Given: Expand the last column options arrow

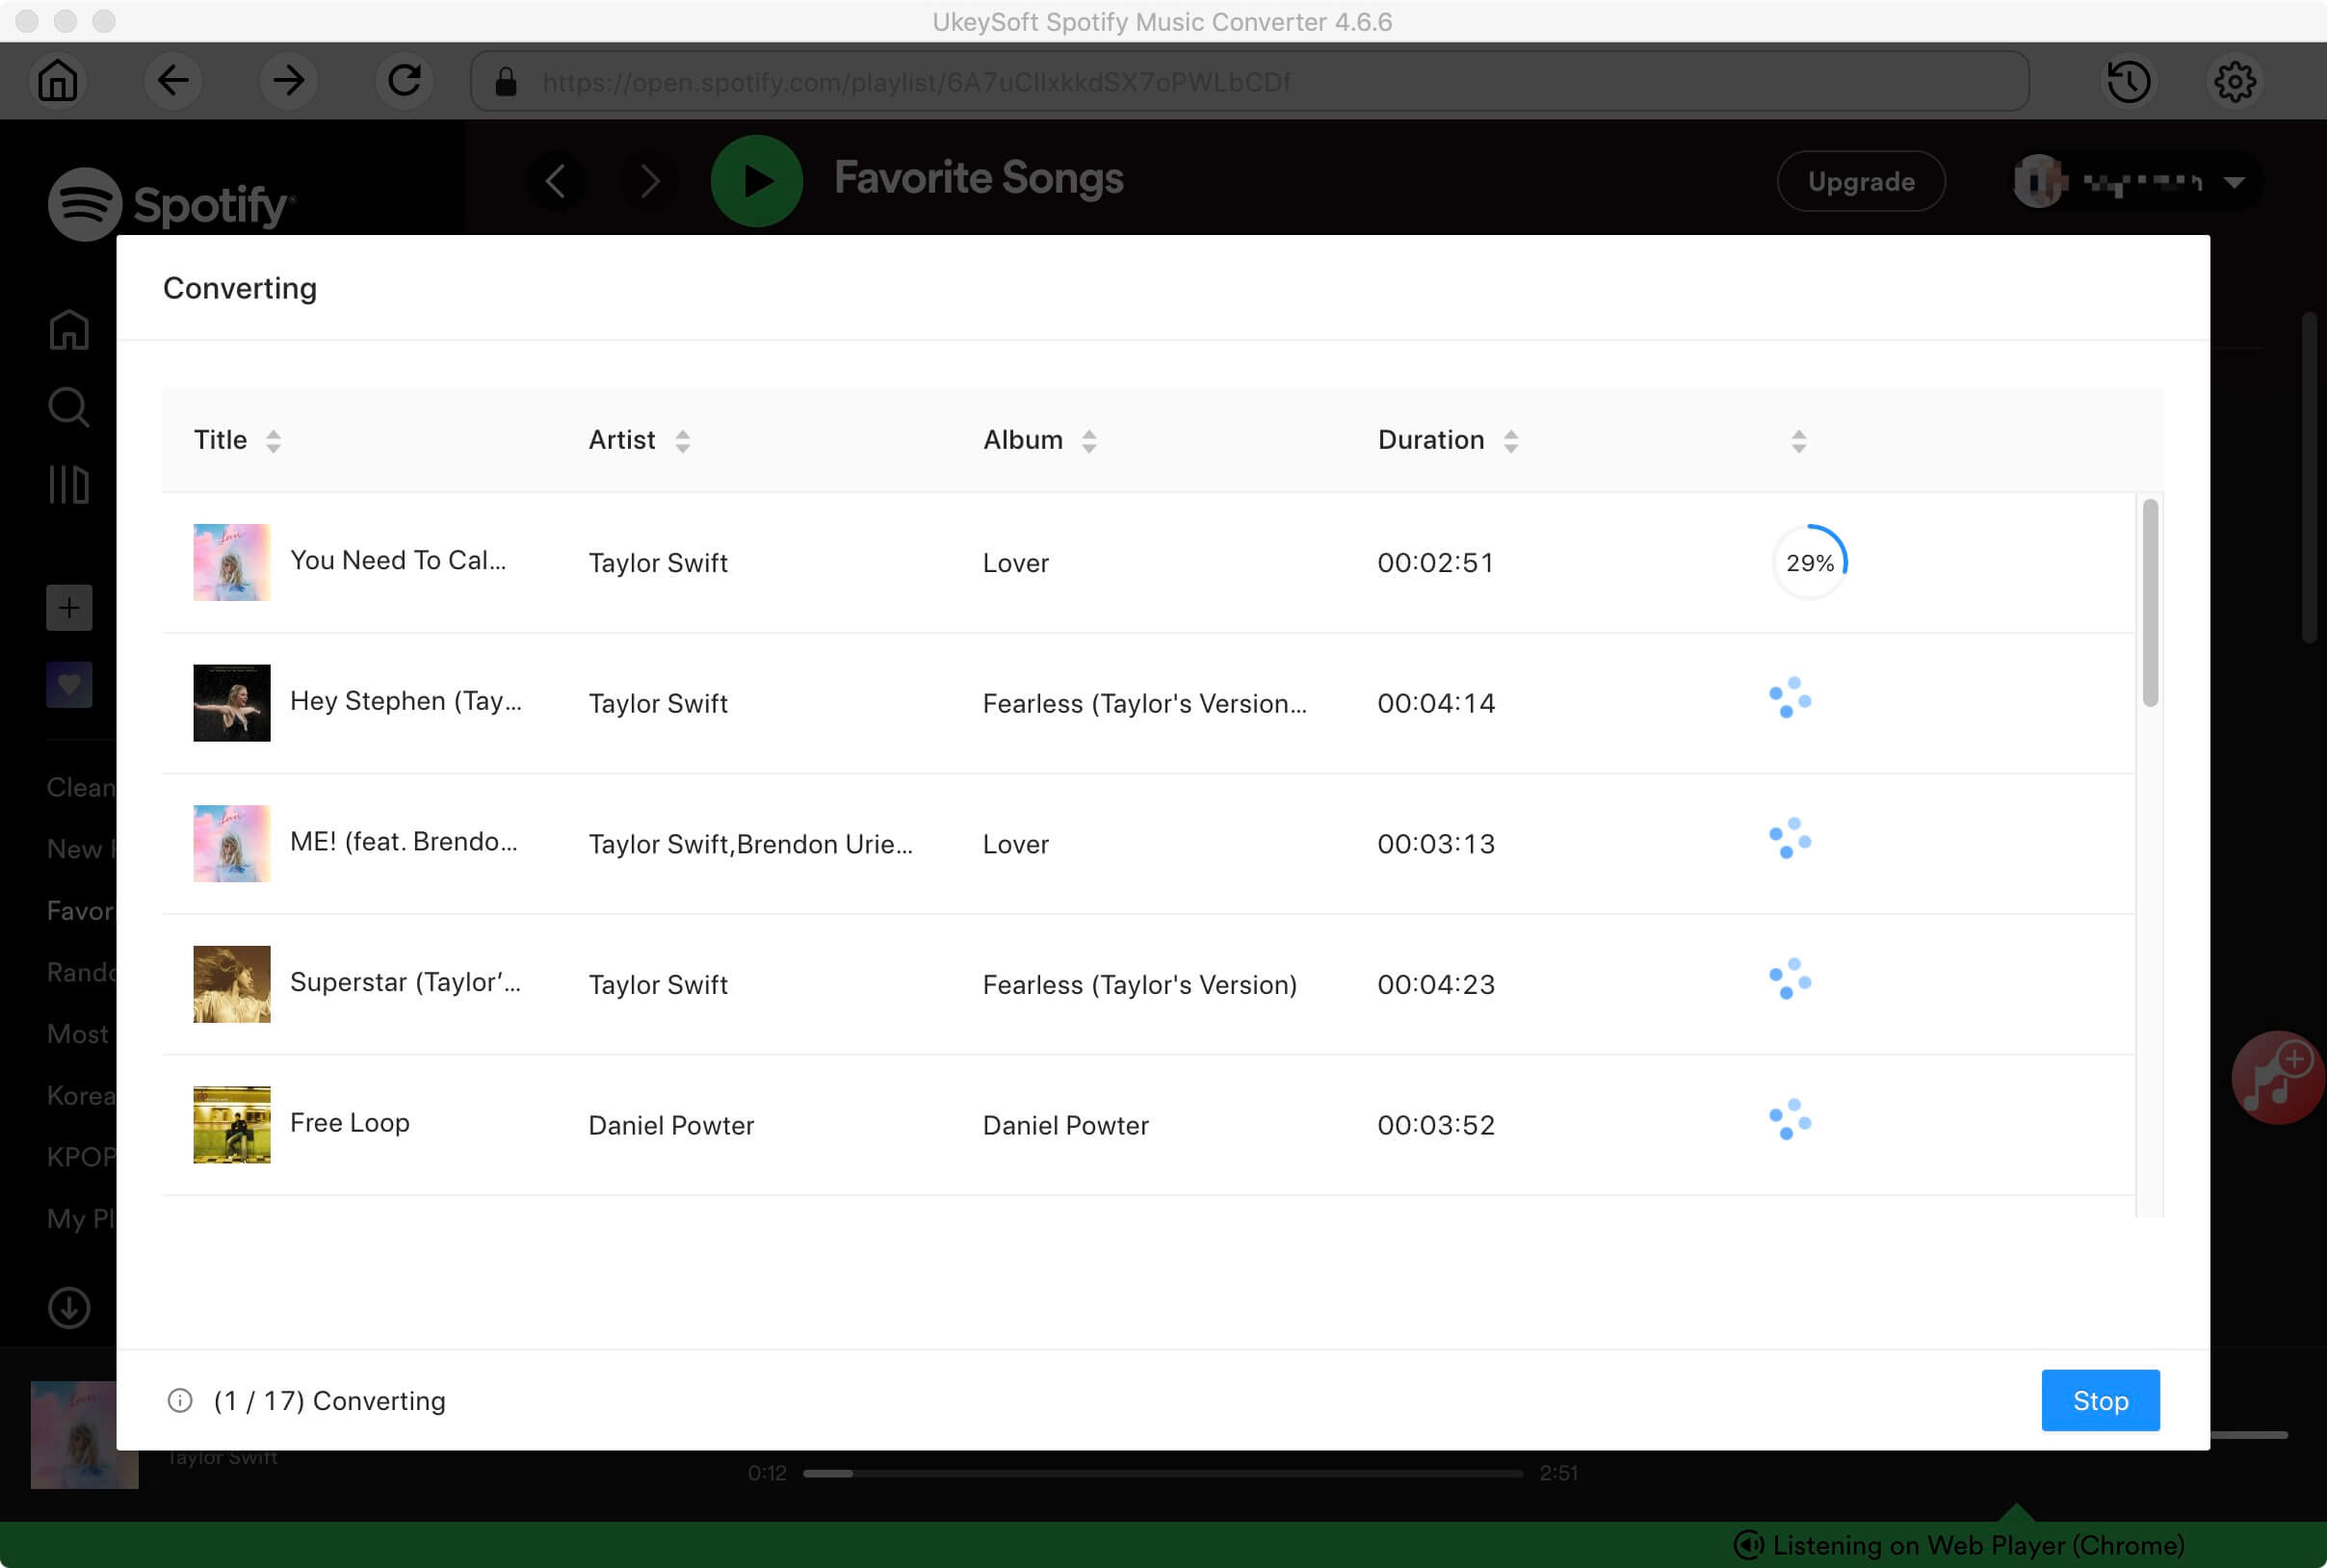Looking at the screenshot, I should point(1798,441).
